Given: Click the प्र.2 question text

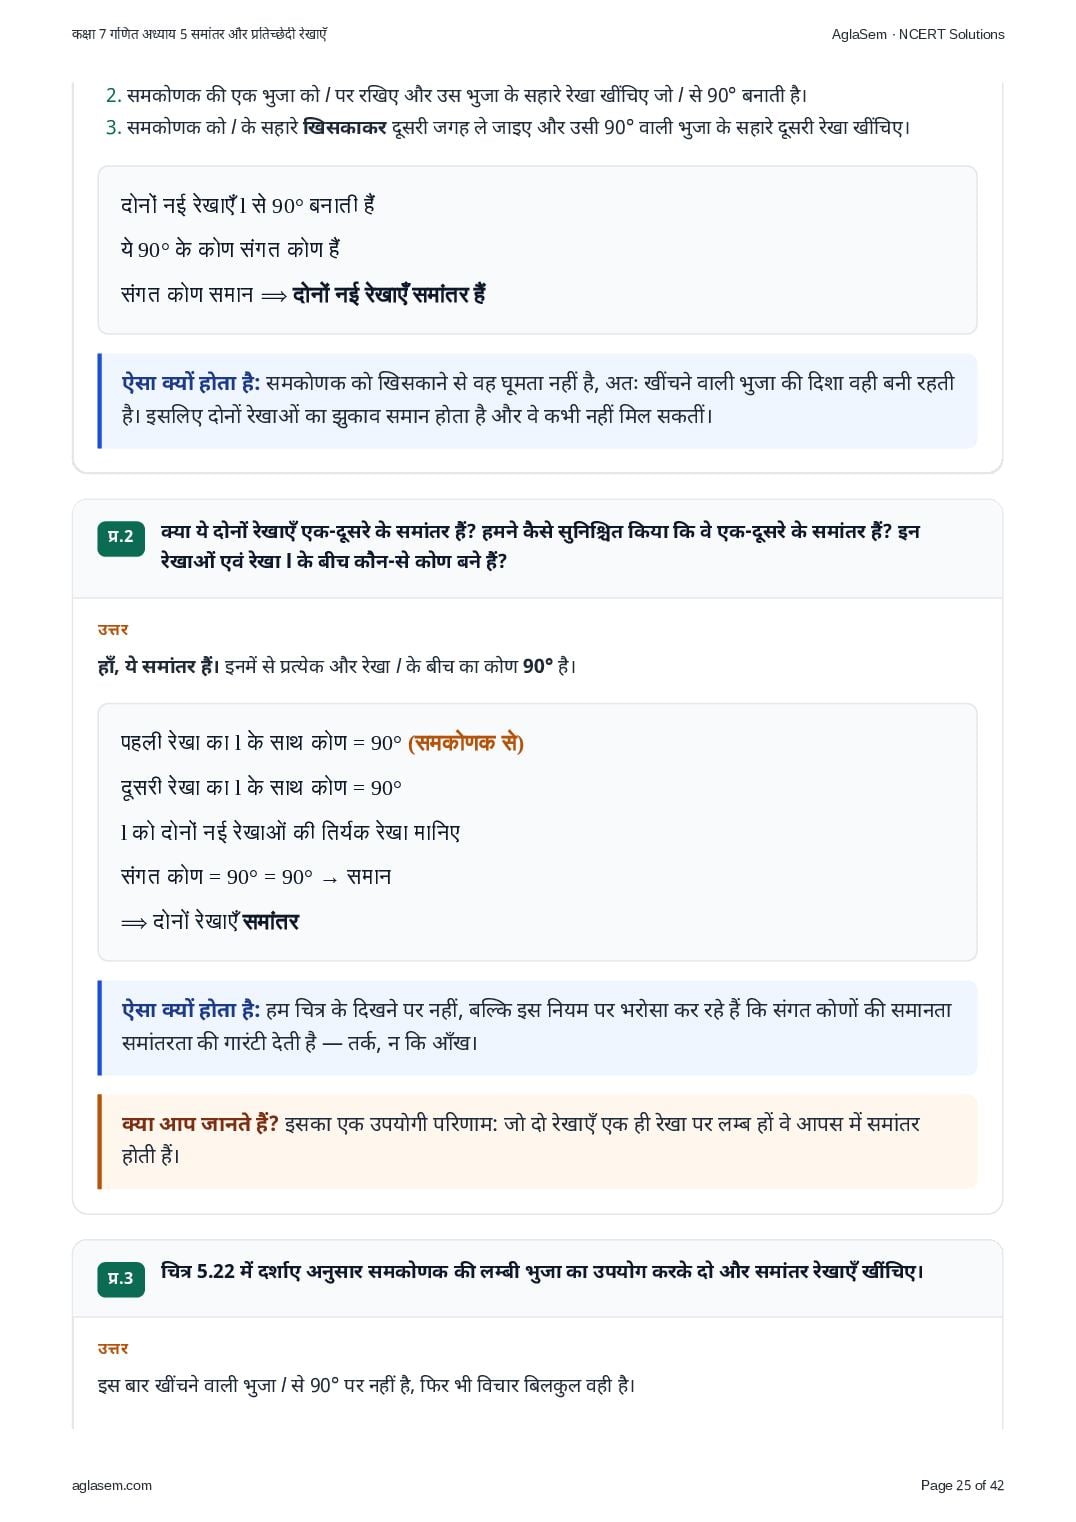Looking at the screenshot, I should [540, 546].
